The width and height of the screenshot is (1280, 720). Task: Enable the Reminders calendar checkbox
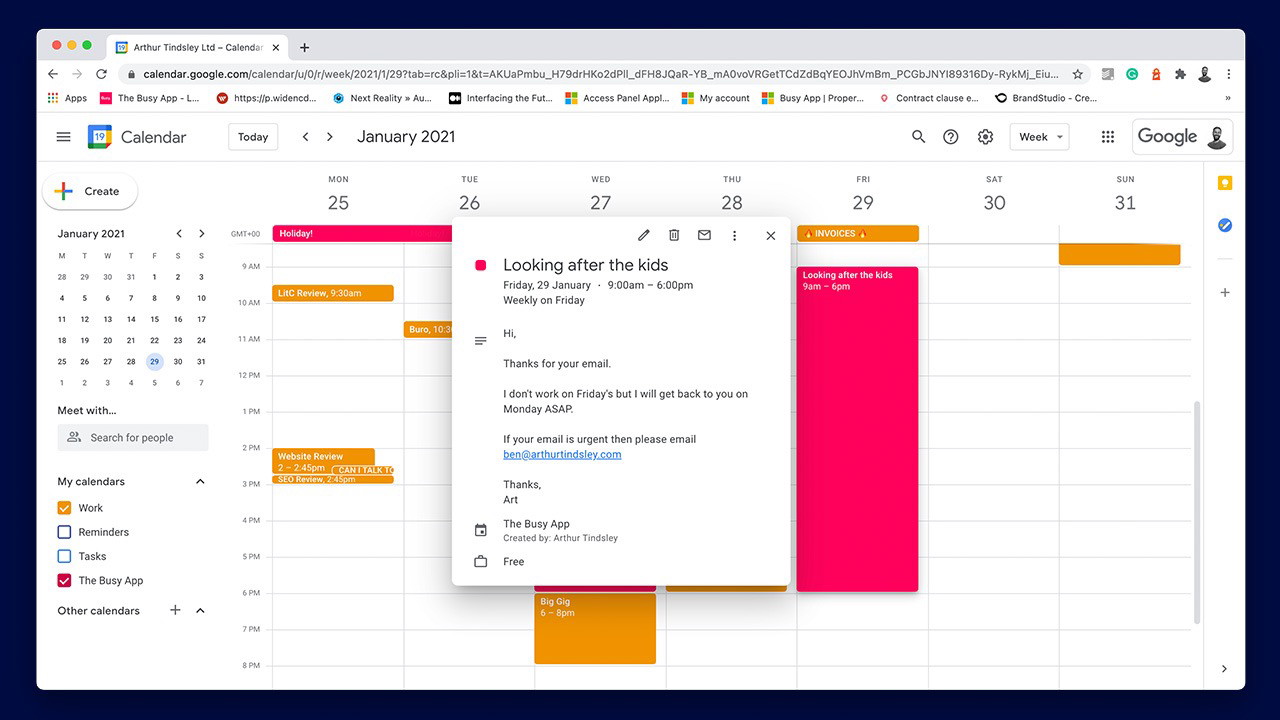pos(65,532)
